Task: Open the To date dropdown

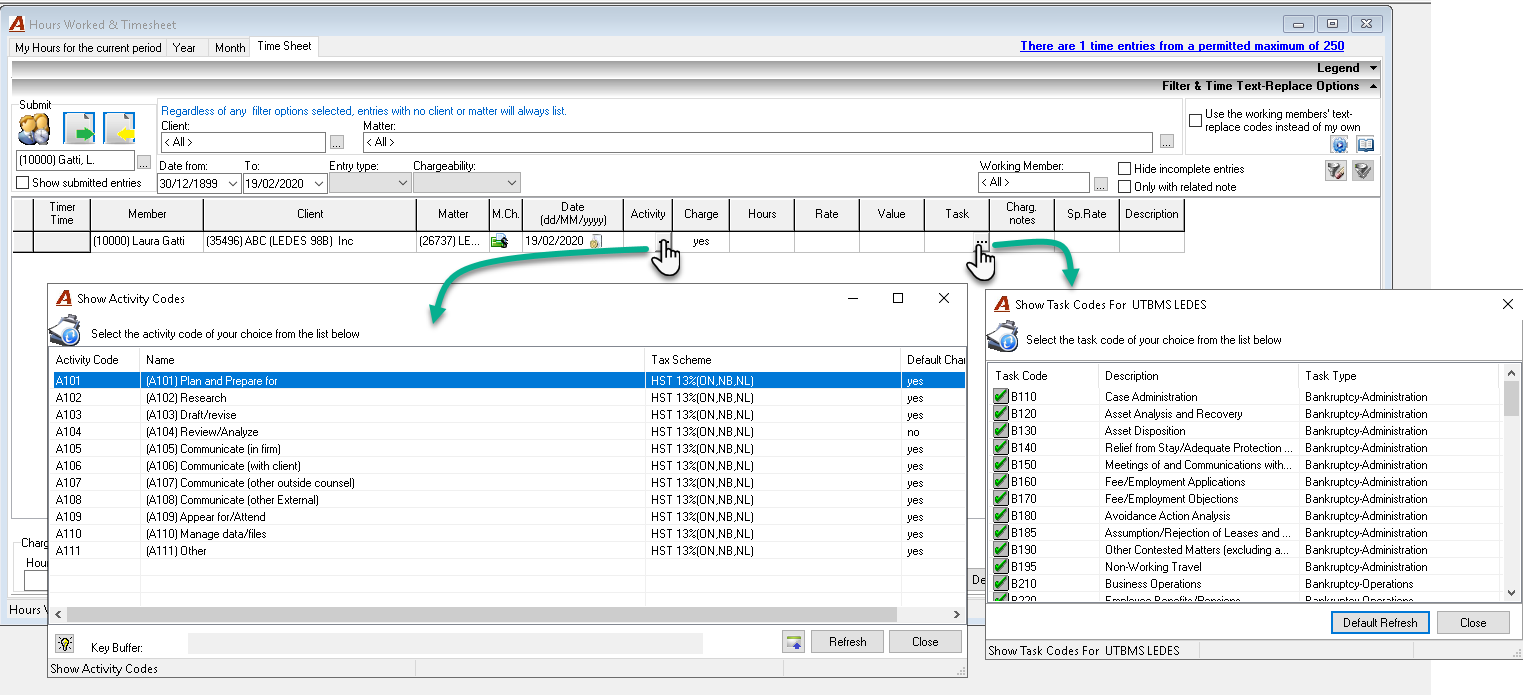Action: (x=319, y=183)
